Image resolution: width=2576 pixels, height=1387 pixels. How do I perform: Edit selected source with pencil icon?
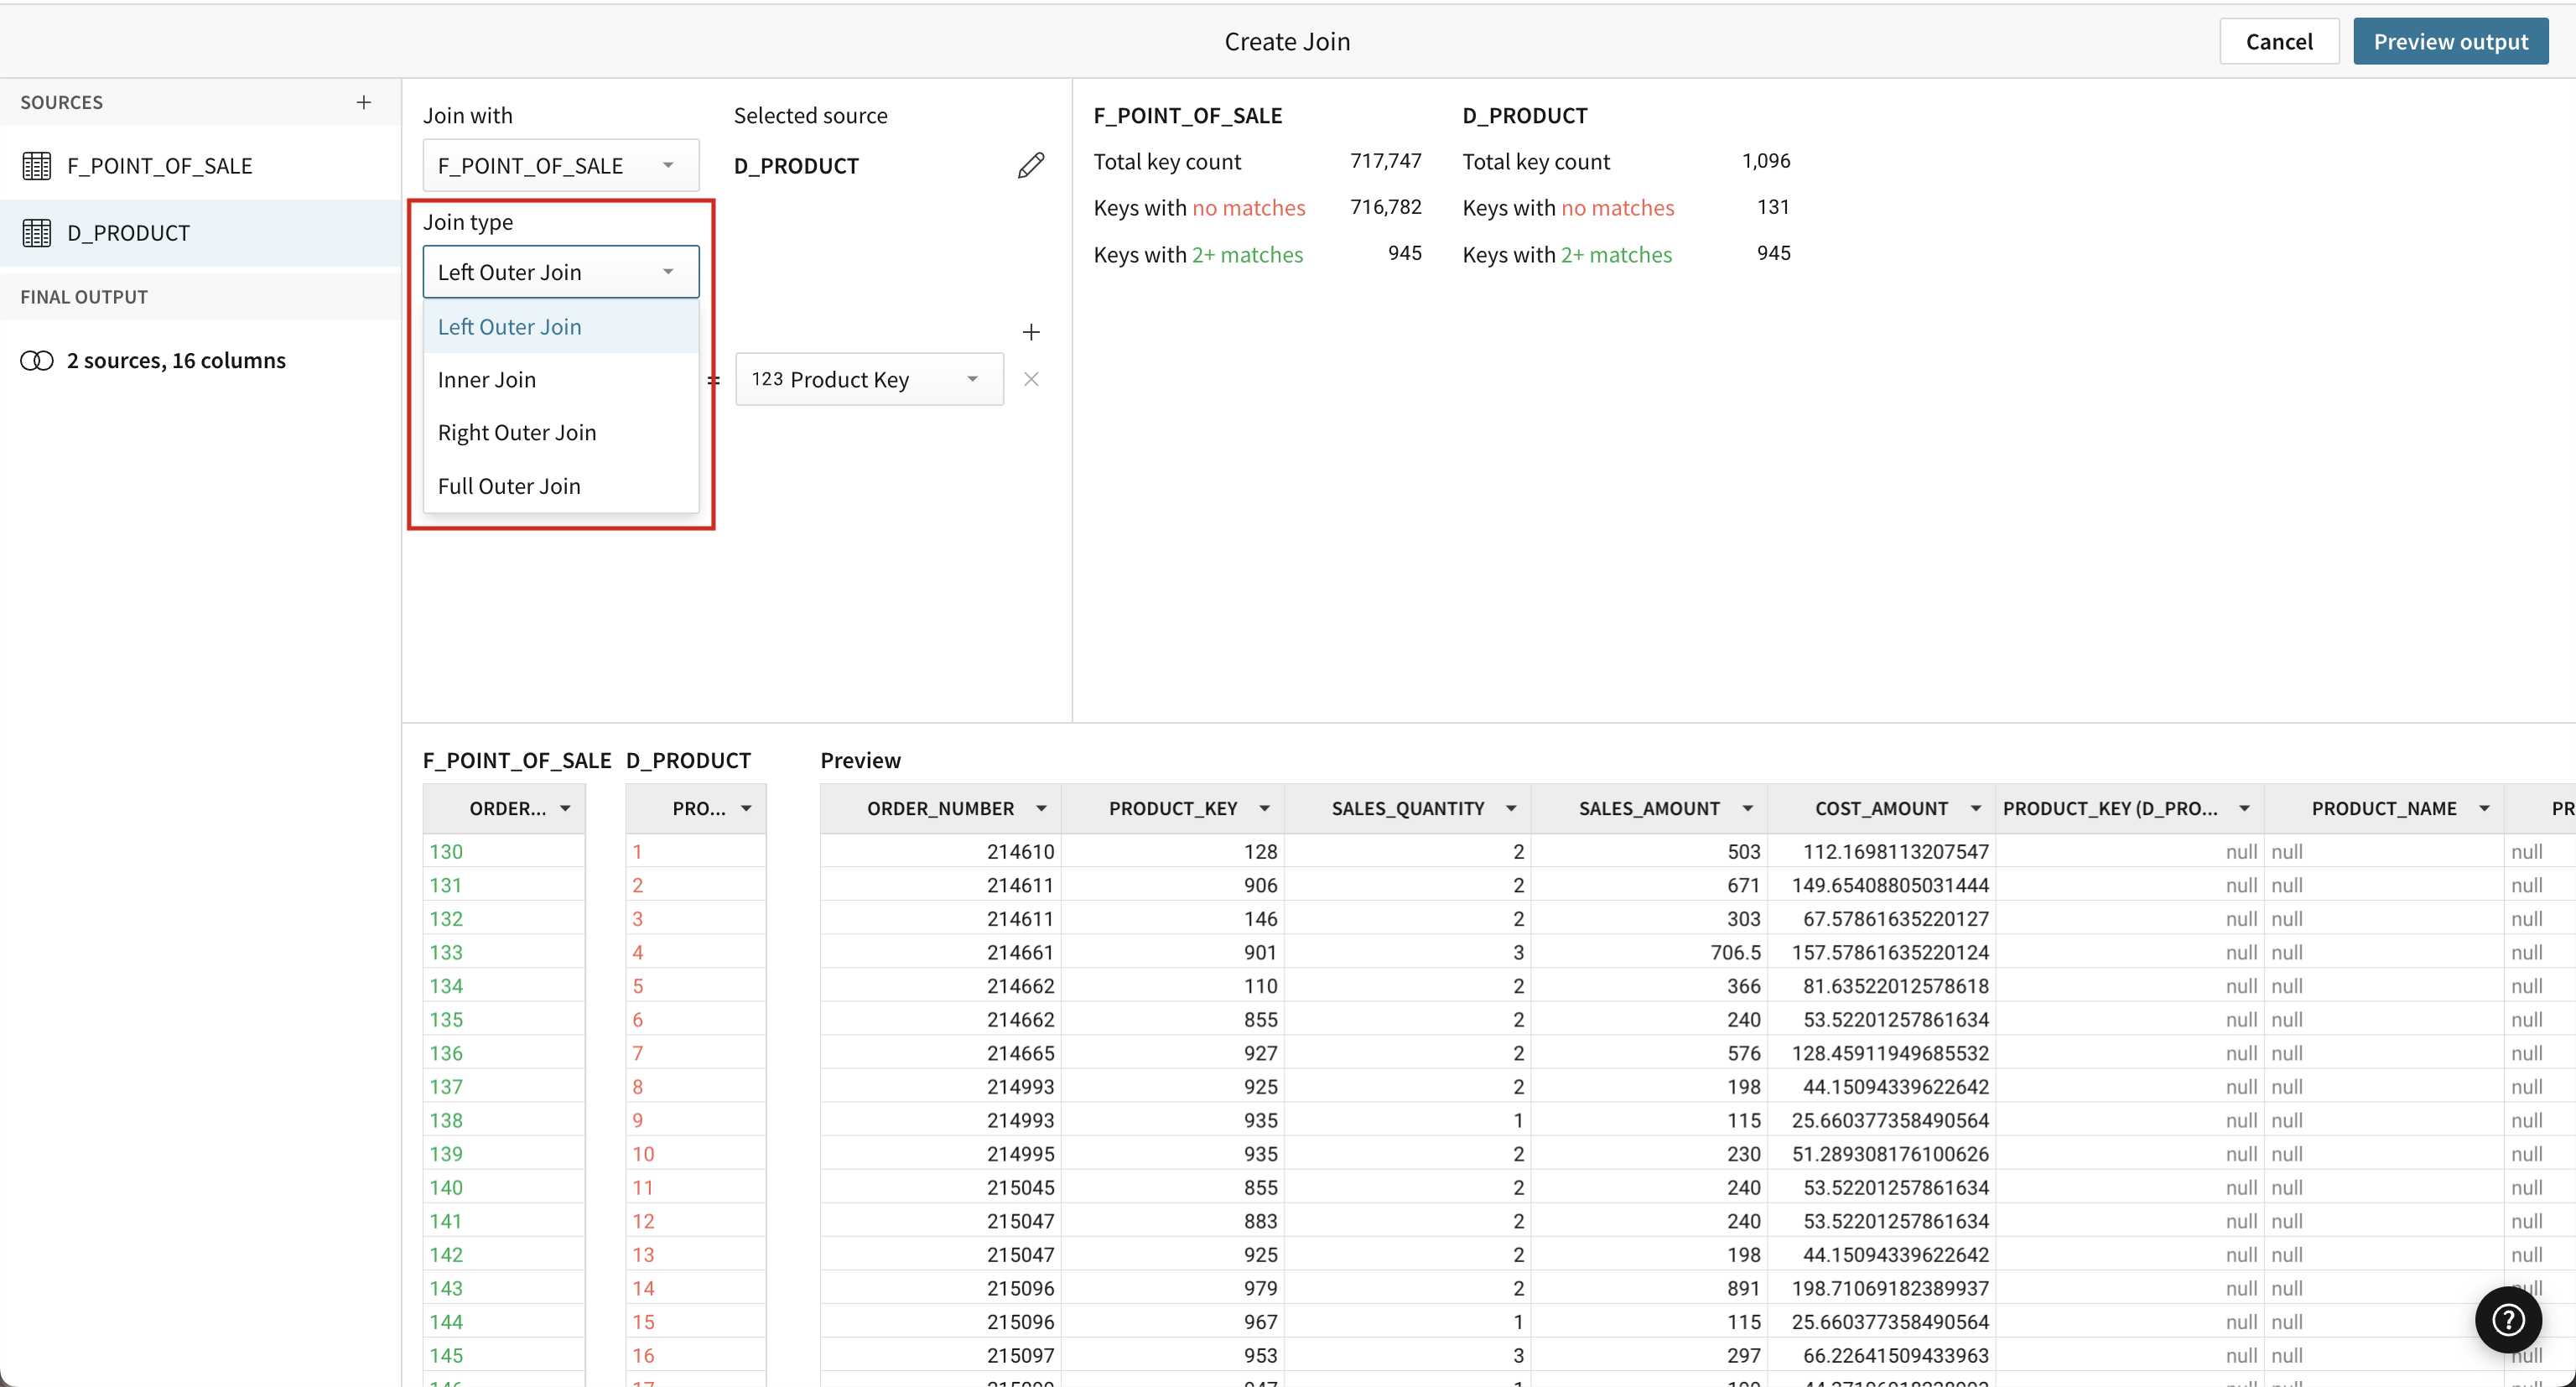coord(1031,165)
